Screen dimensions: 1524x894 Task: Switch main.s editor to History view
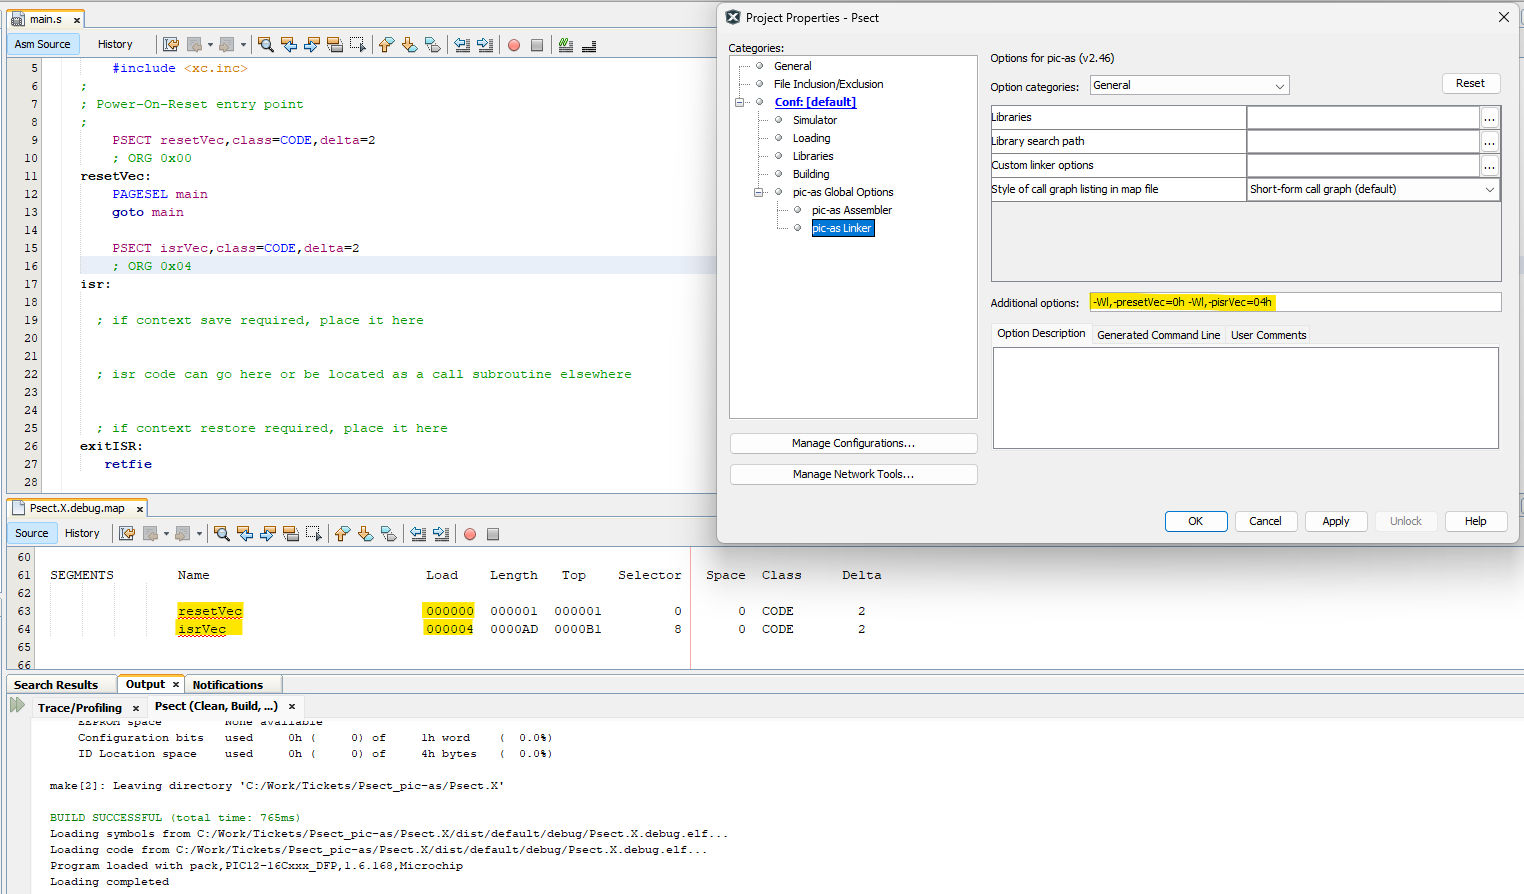click(x=115, y=44)
